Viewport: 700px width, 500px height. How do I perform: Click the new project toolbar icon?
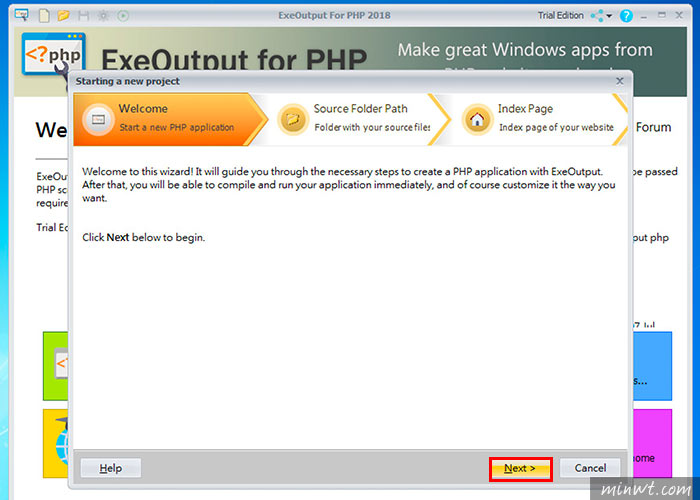coord(44,16)
